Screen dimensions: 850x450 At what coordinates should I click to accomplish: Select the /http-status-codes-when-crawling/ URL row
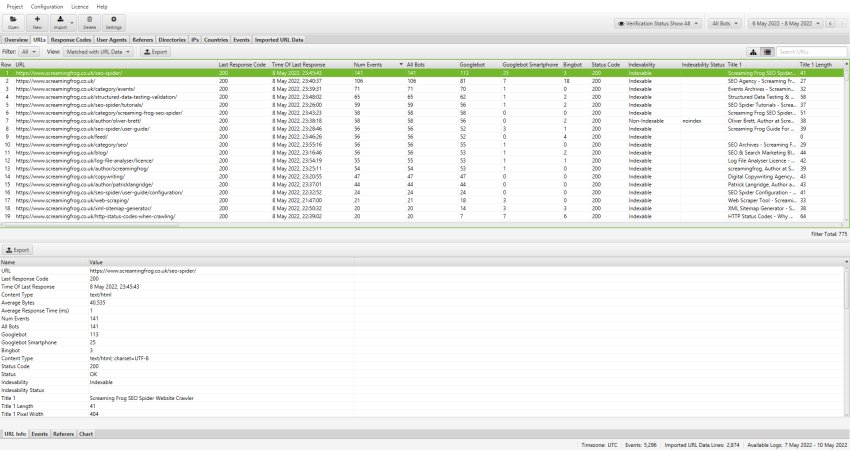(x=422, y=216)
